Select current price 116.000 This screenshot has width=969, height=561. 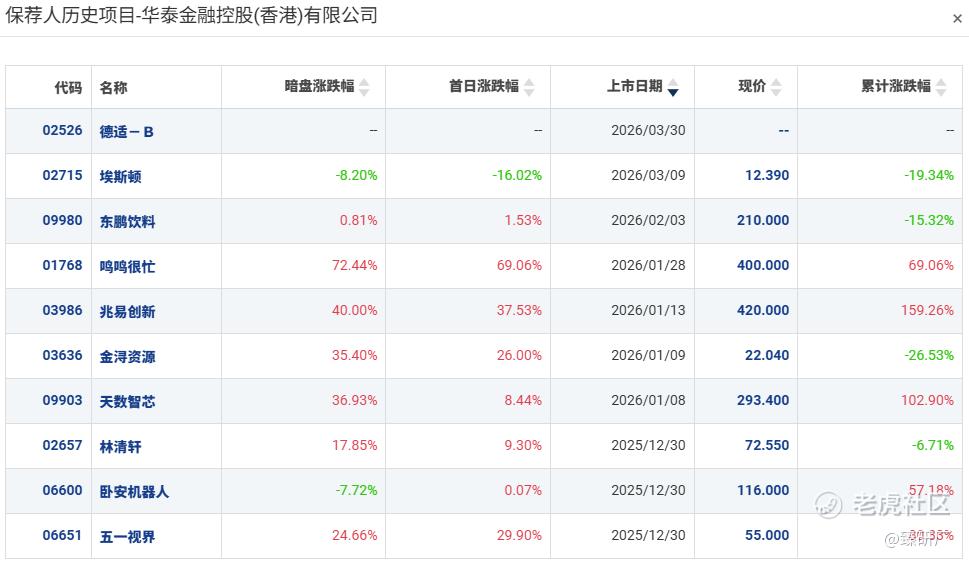pos(763,491)
